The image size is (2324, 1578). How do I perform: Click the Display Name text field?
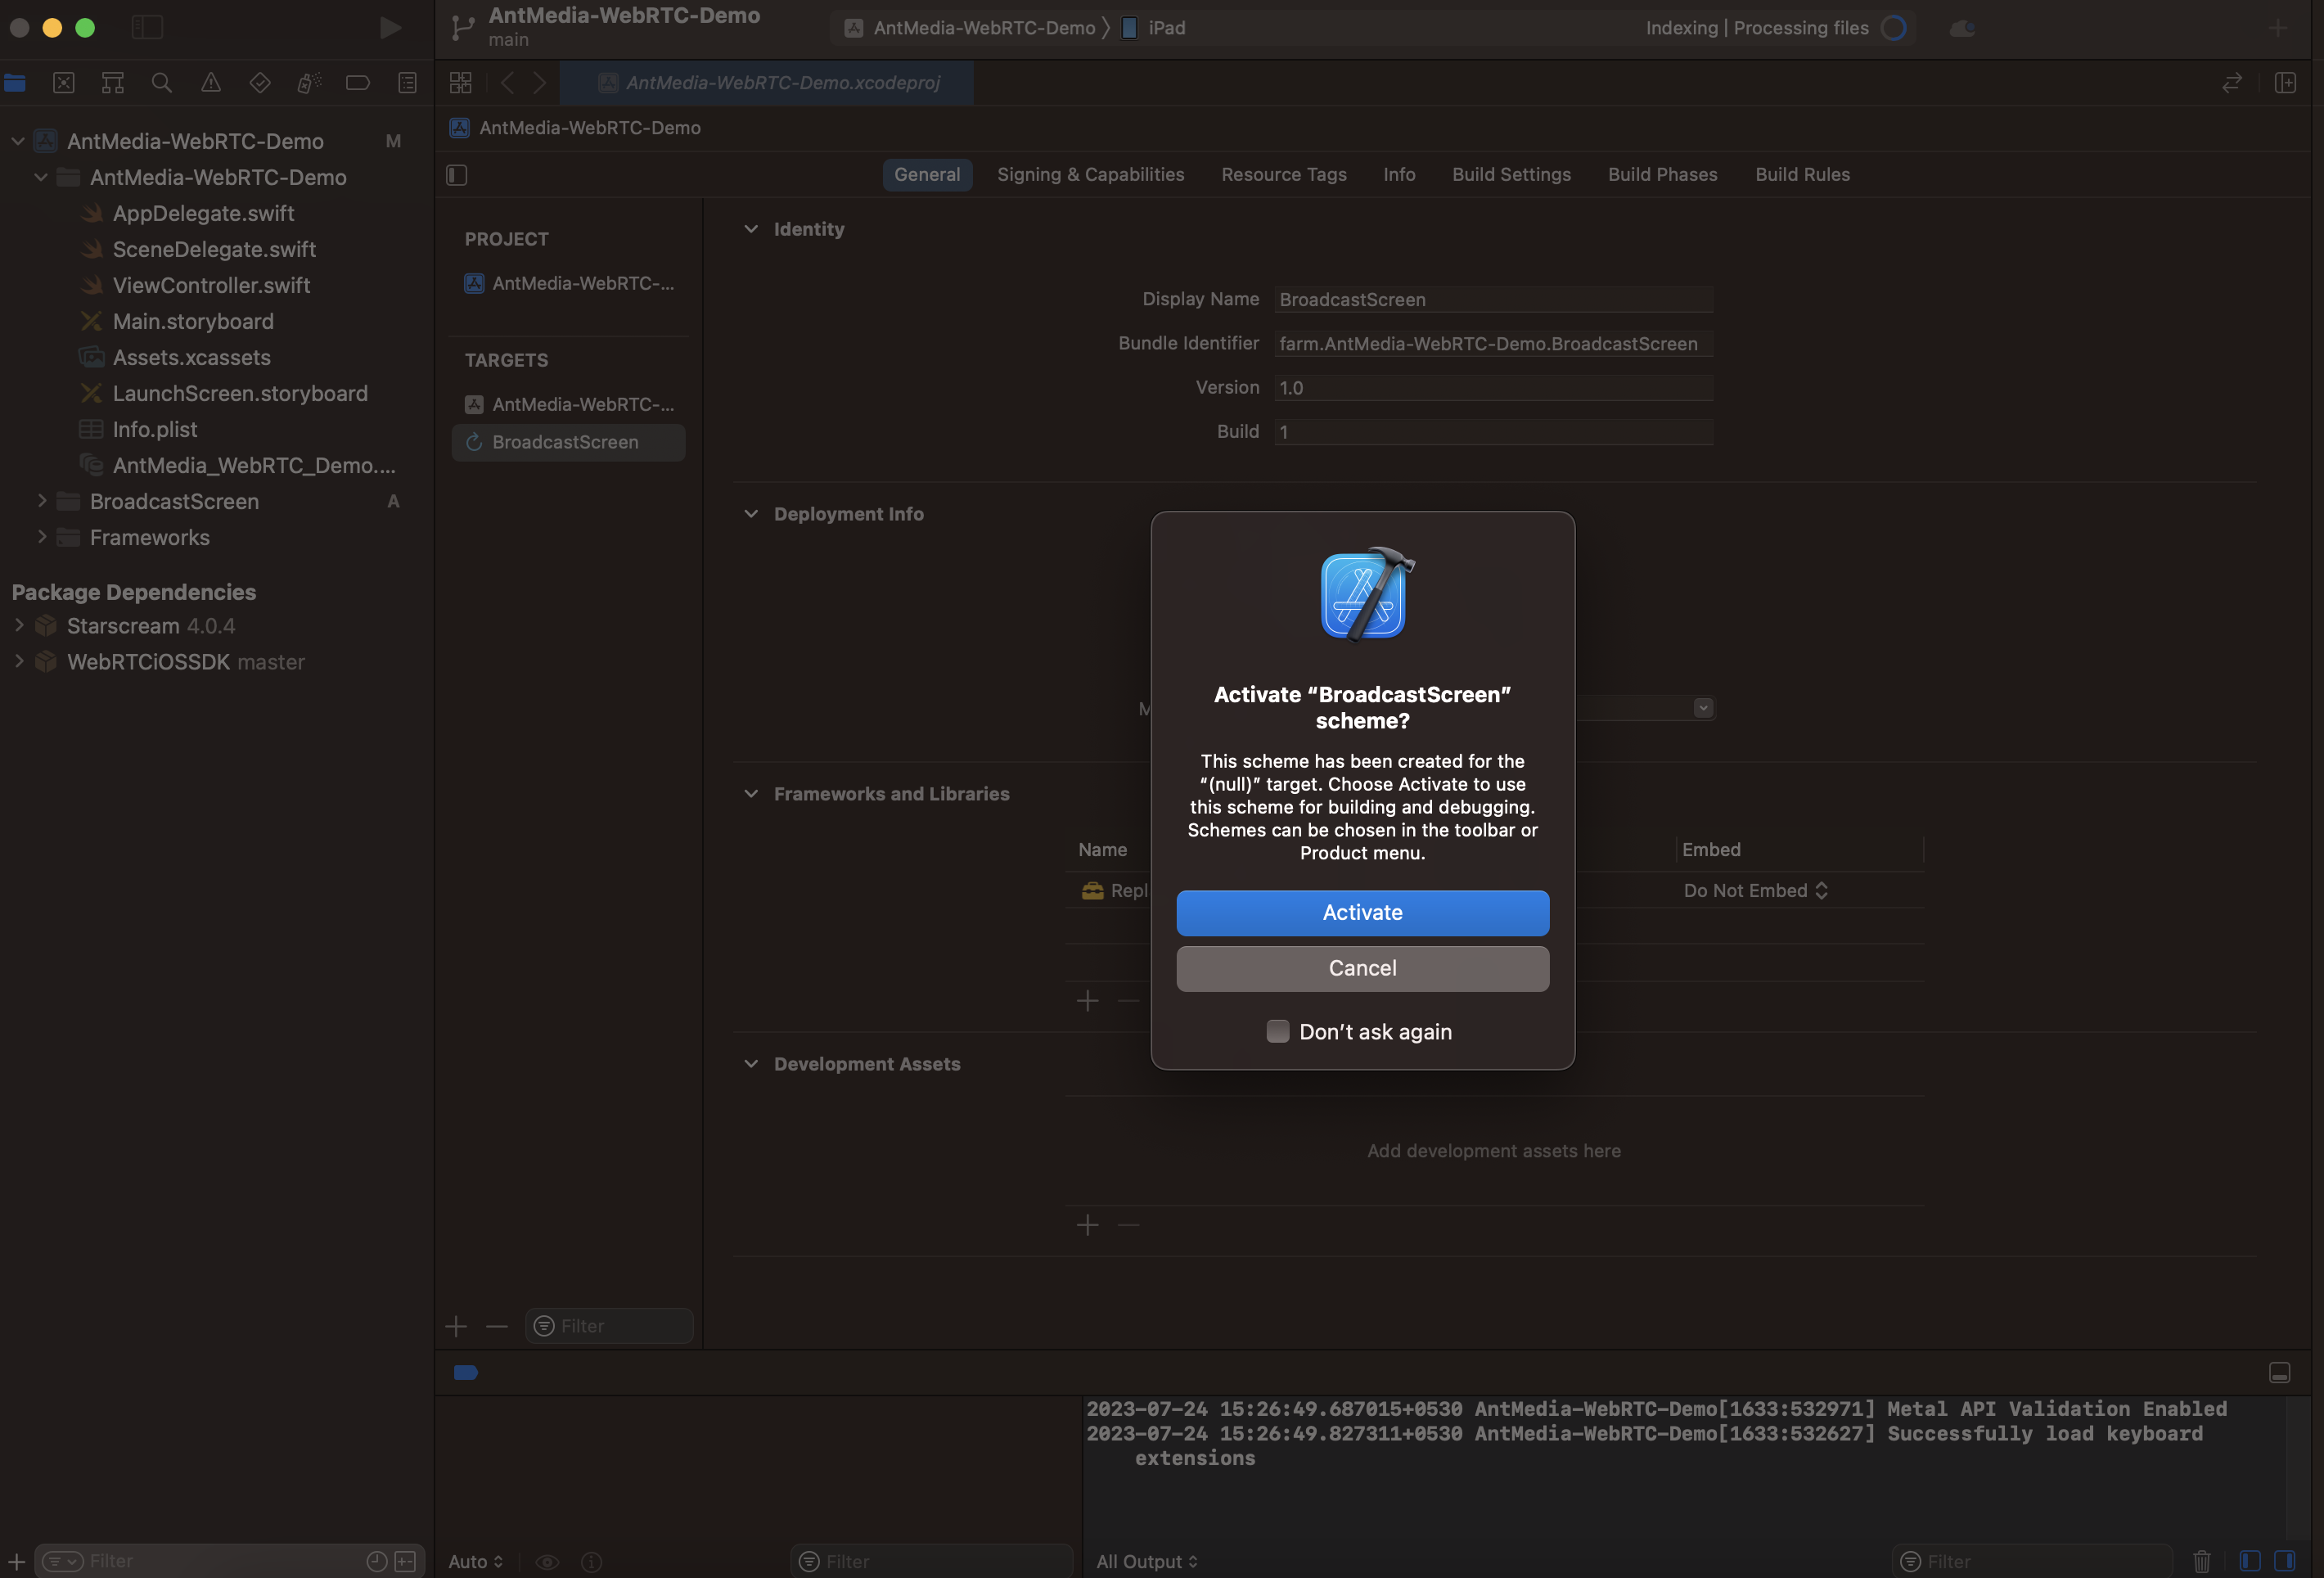[x=1493, y=300]
